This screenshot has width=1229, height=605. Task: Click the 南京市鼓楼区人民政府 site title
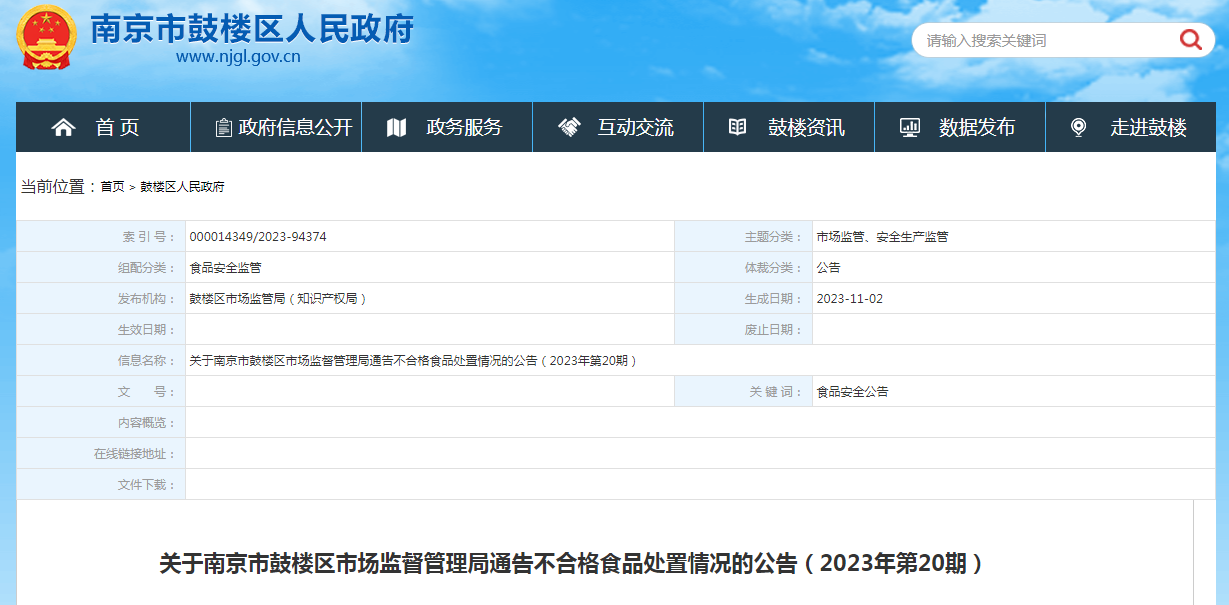252,27
